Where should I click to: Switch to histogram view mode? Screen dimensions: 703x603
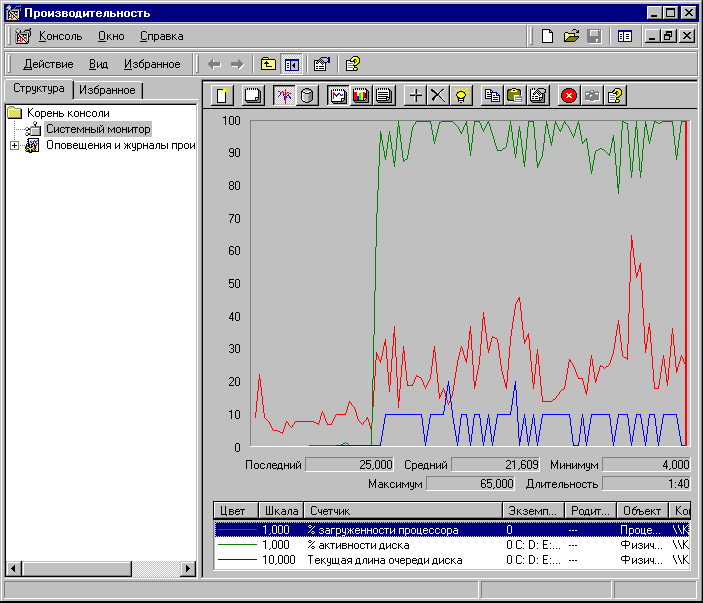tap(360, 96)
